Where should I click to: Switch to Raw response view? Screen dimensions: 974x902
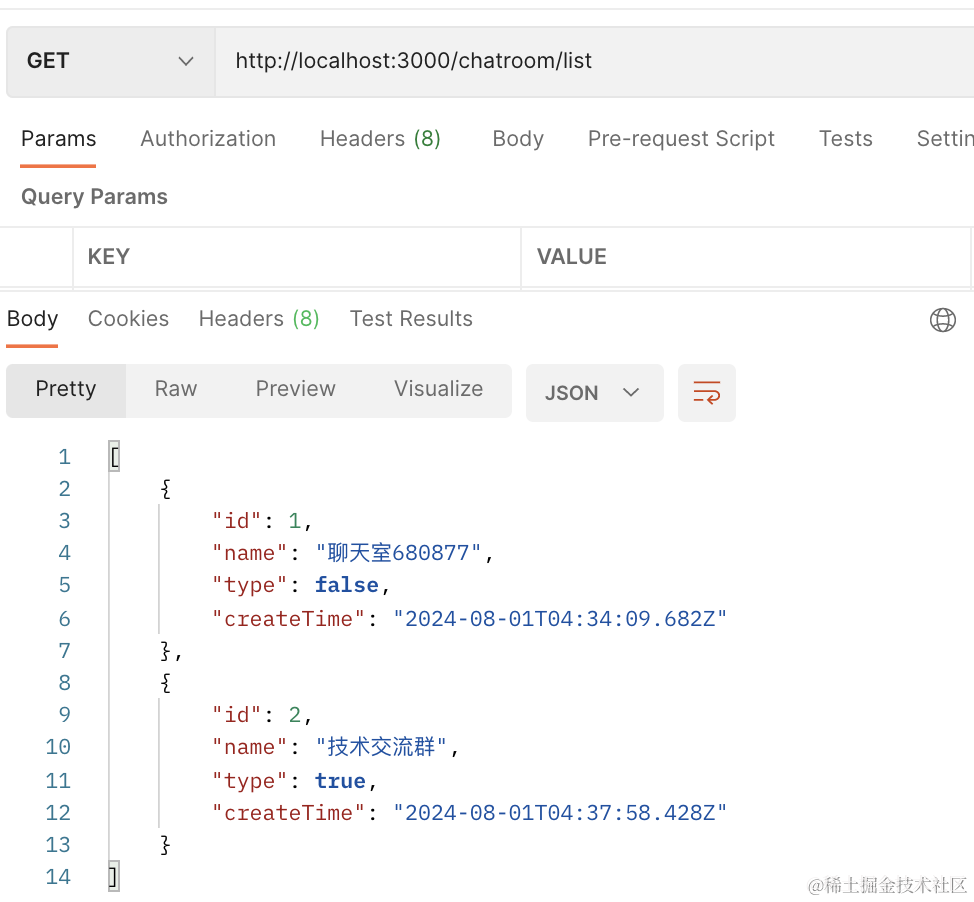click(x=176, y=389)
